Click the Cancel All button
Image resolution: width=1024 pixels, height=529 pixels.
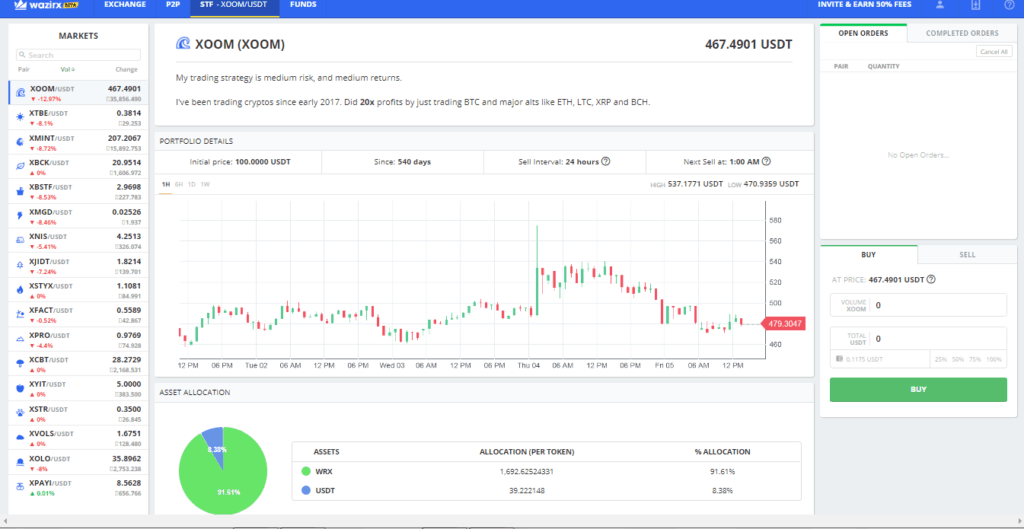994,52
